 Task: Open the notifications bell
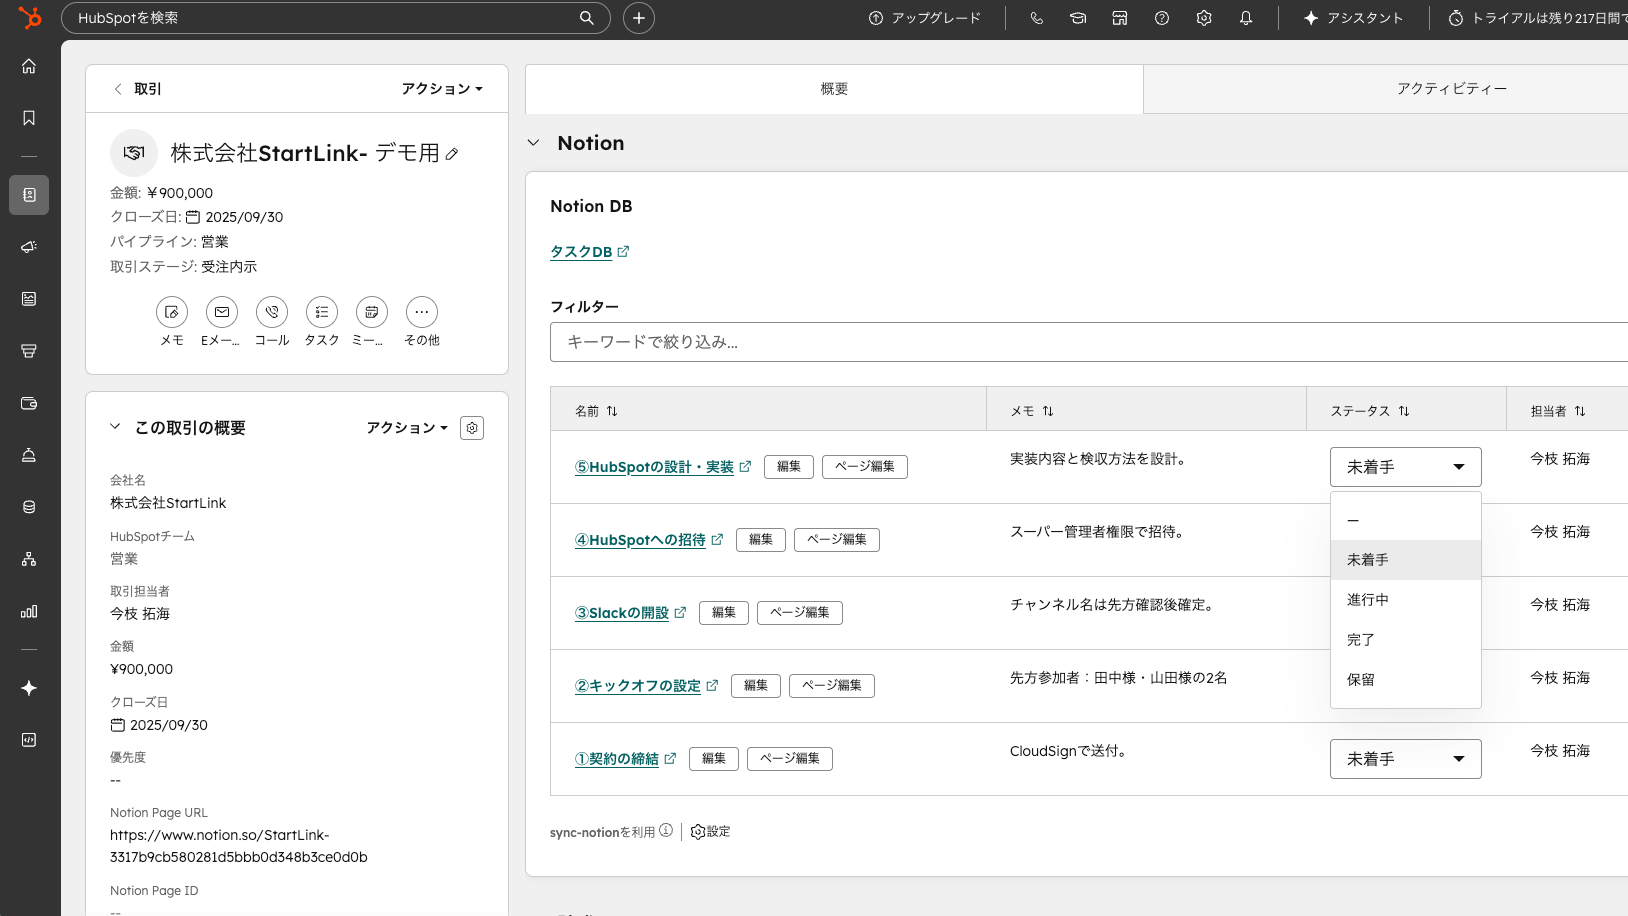(x=1246, y=18)
